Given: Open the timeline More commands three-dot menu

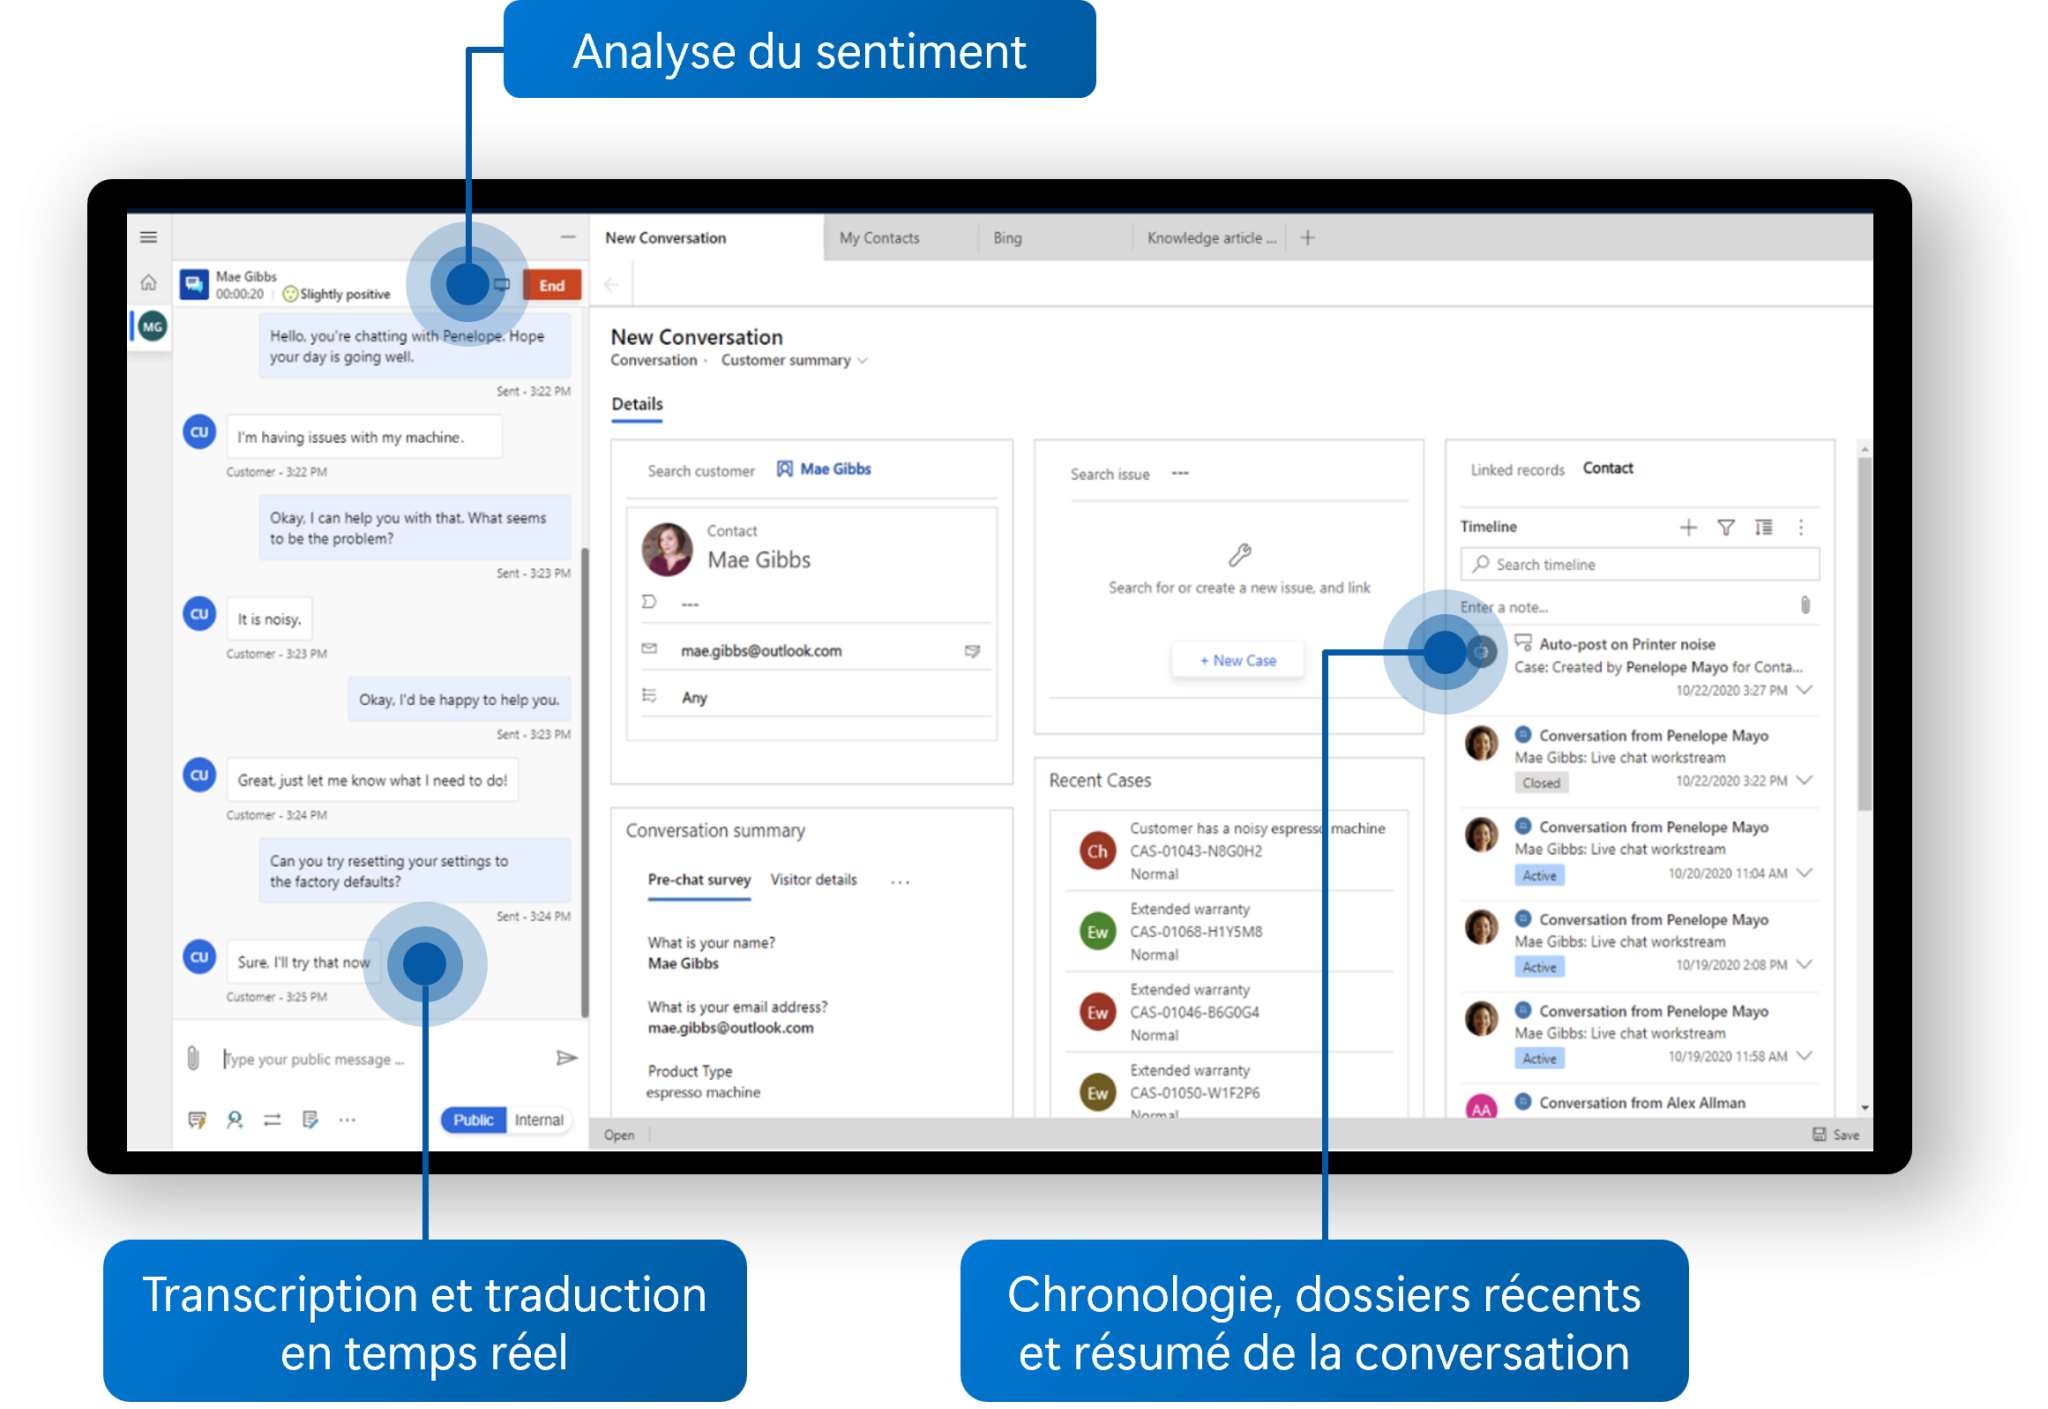Looking at the screenshot, I should 1801,529.
